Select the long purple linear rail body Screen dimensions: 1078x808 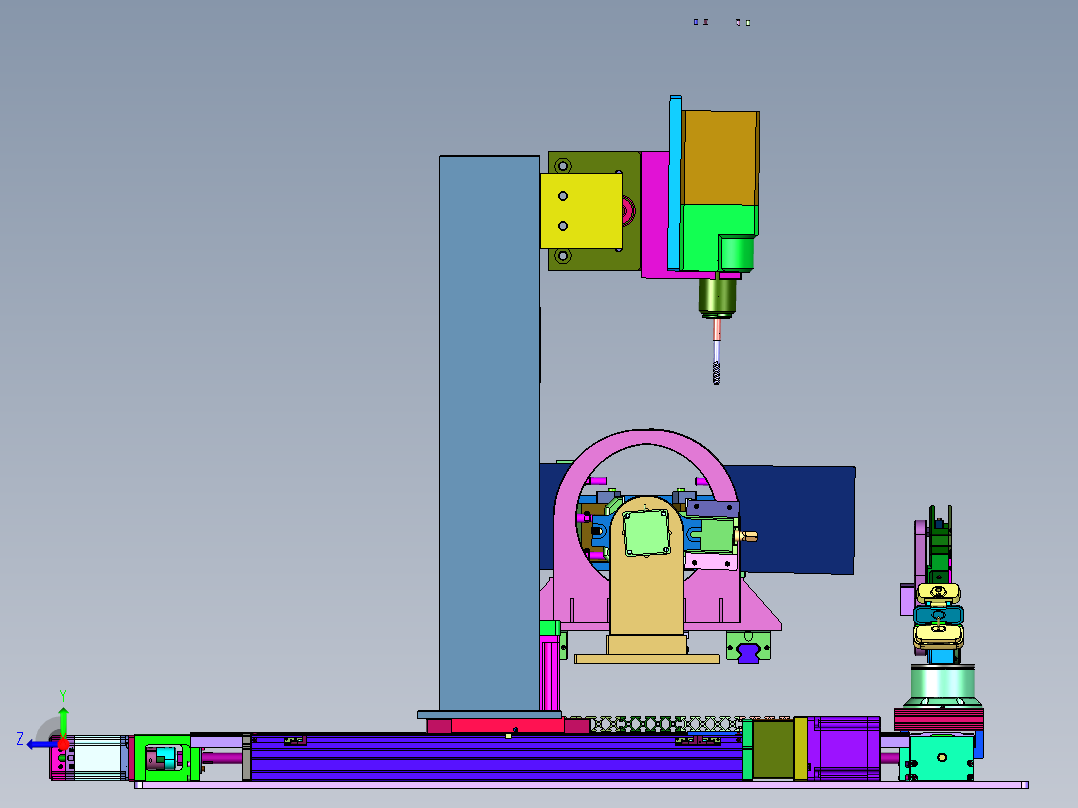coord(496,757)
